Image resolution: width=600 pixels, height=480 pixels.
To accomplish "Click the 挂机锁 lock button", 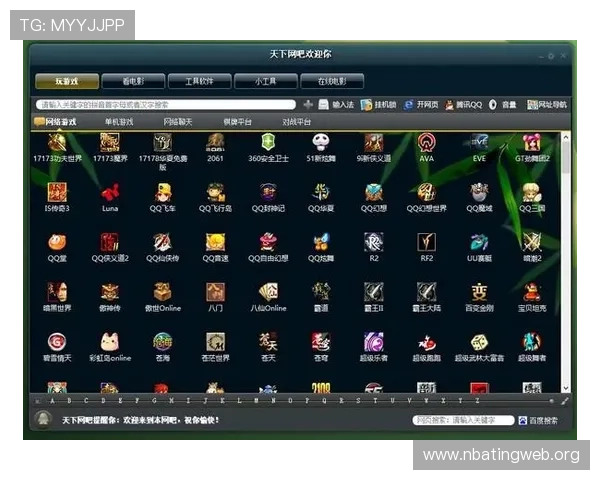I will point(378,104).
